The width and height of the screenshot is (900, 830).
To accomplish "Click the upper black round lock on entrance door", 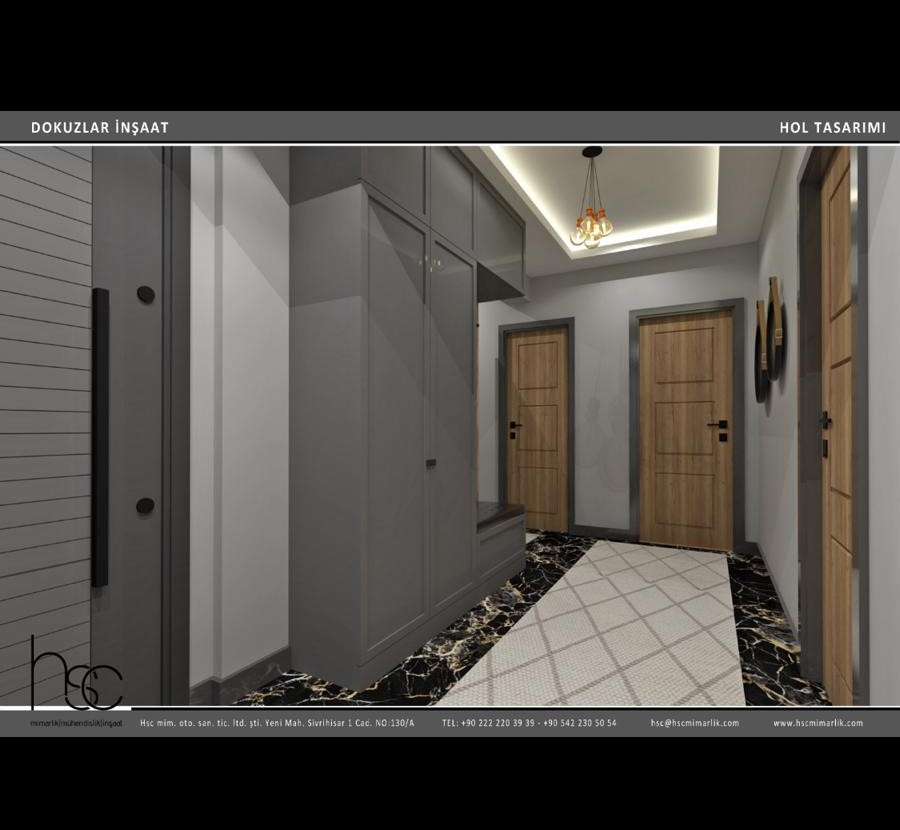I will pos(146,293).
